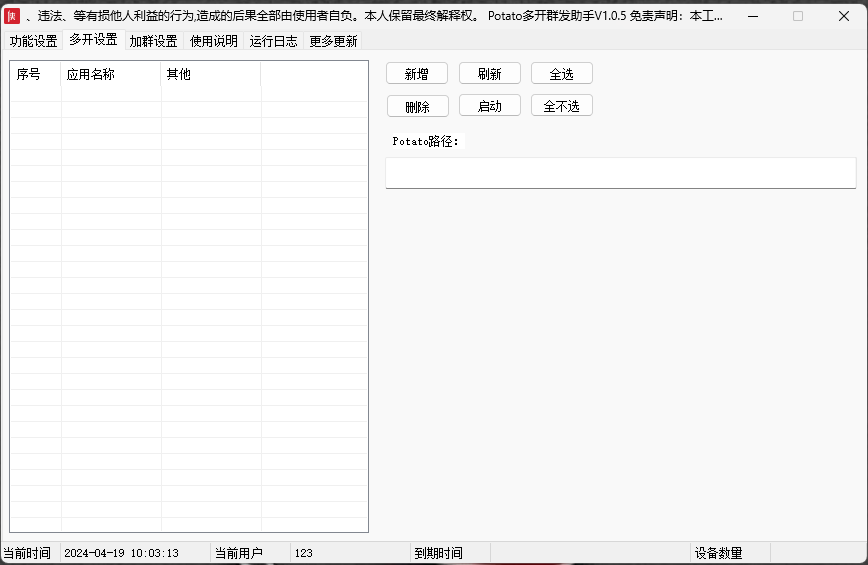This screenshot has height=565, width=868.
Task: Click the 刷新 button
Action: [x=489, y=74]
